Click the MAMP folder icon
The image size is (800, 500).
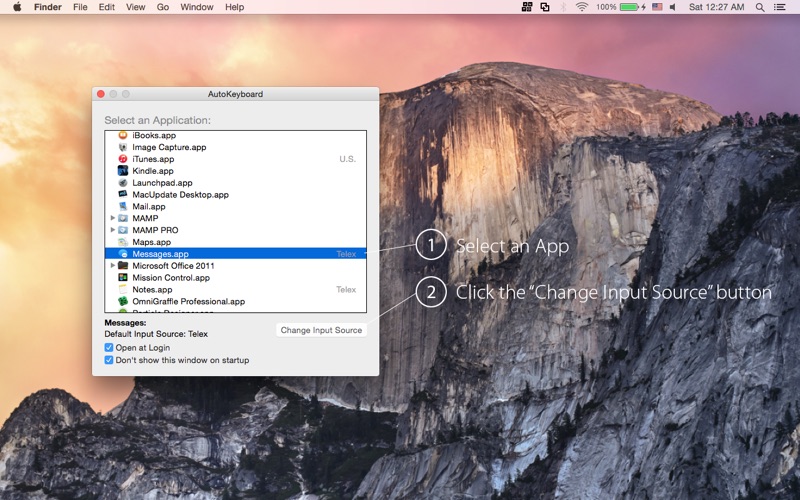[x=123, y=218]
